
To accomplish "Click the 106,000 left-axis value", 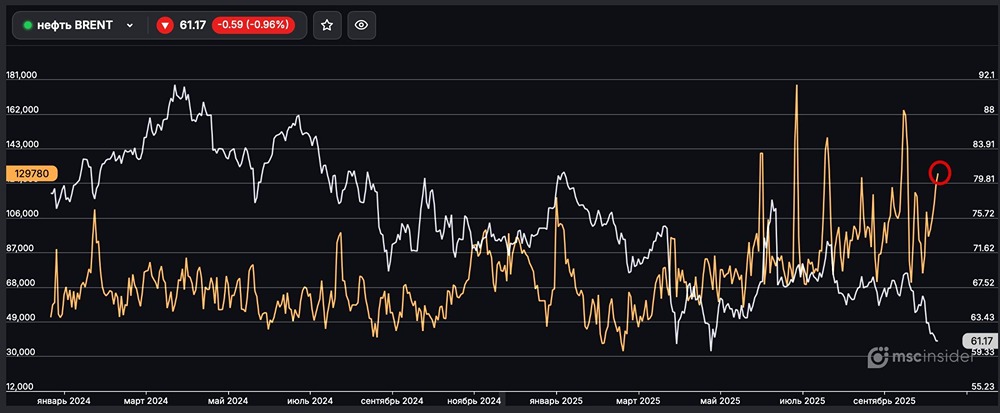I will (22, 214).
